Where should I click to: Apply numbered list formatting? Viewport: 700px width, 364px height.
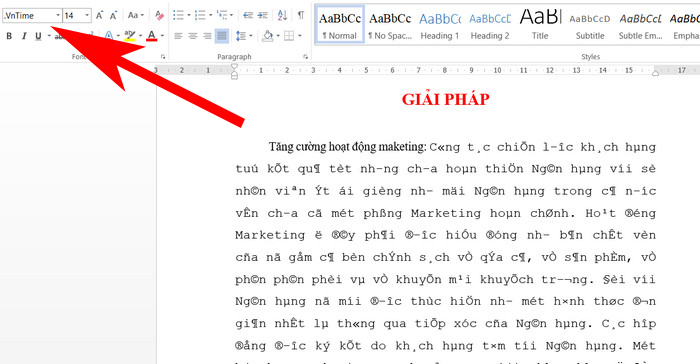(200, 16)
